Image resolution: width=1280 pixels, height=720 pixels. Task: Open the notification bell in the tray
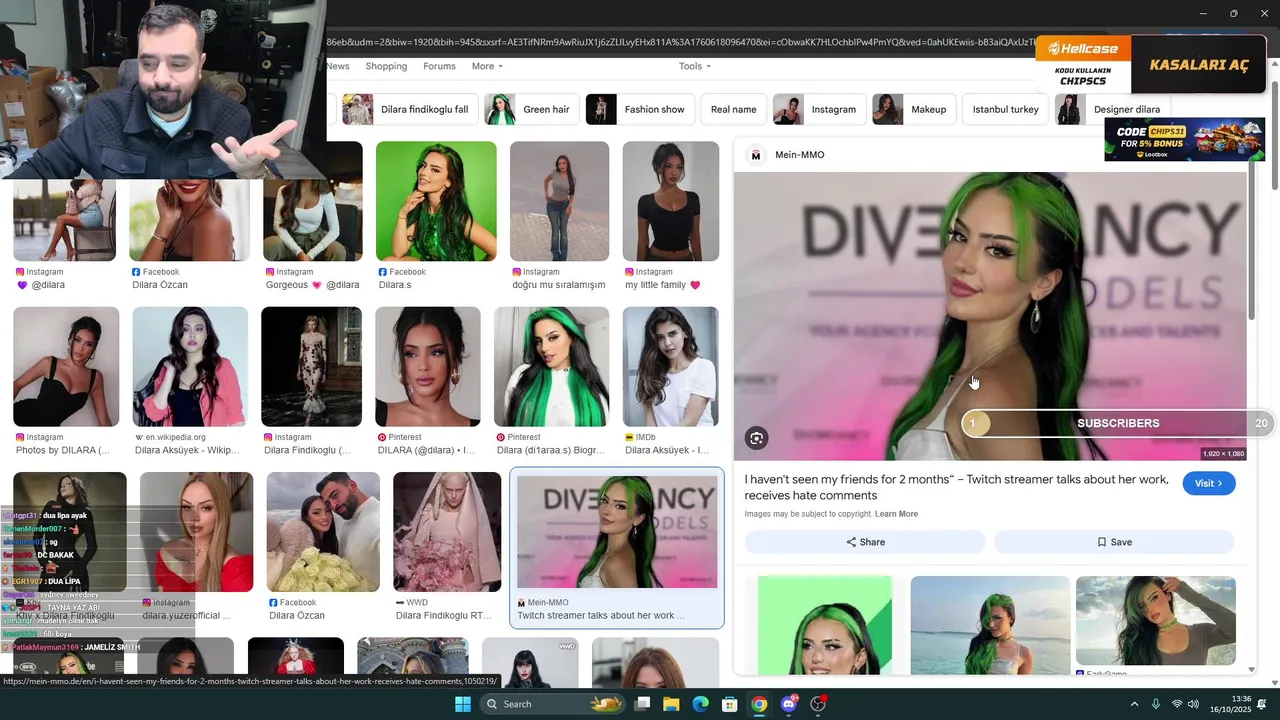tap(1263, 704)
